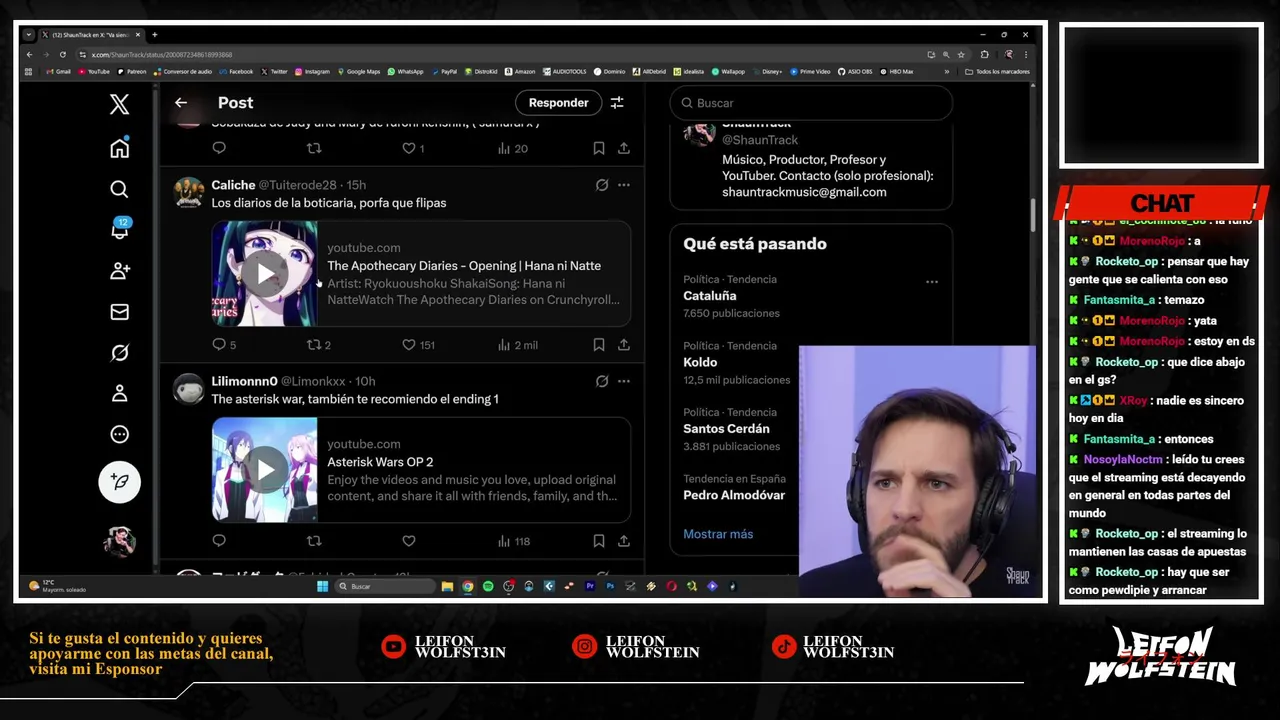This screenshot has height=720, width=1280.
Task: Open Windows Start button on taskbar
Action: coord(322,586)
